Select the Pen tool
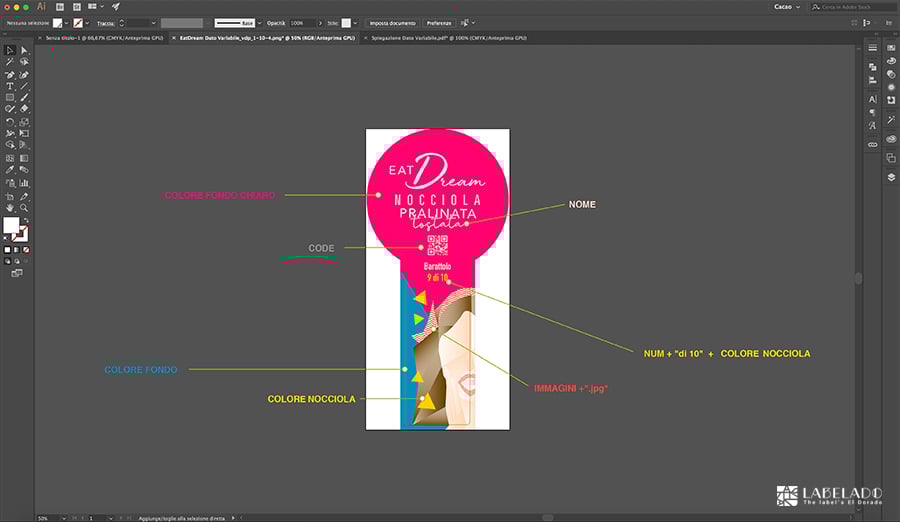The height and width of the screenshot is (522, 900). click(x=10, y=75)
